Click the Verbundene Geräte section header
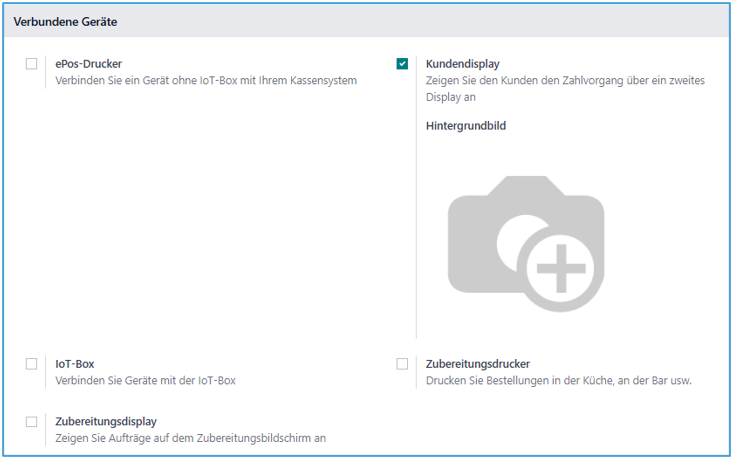The width and height of the screenshot is (733, 459). 65,21
